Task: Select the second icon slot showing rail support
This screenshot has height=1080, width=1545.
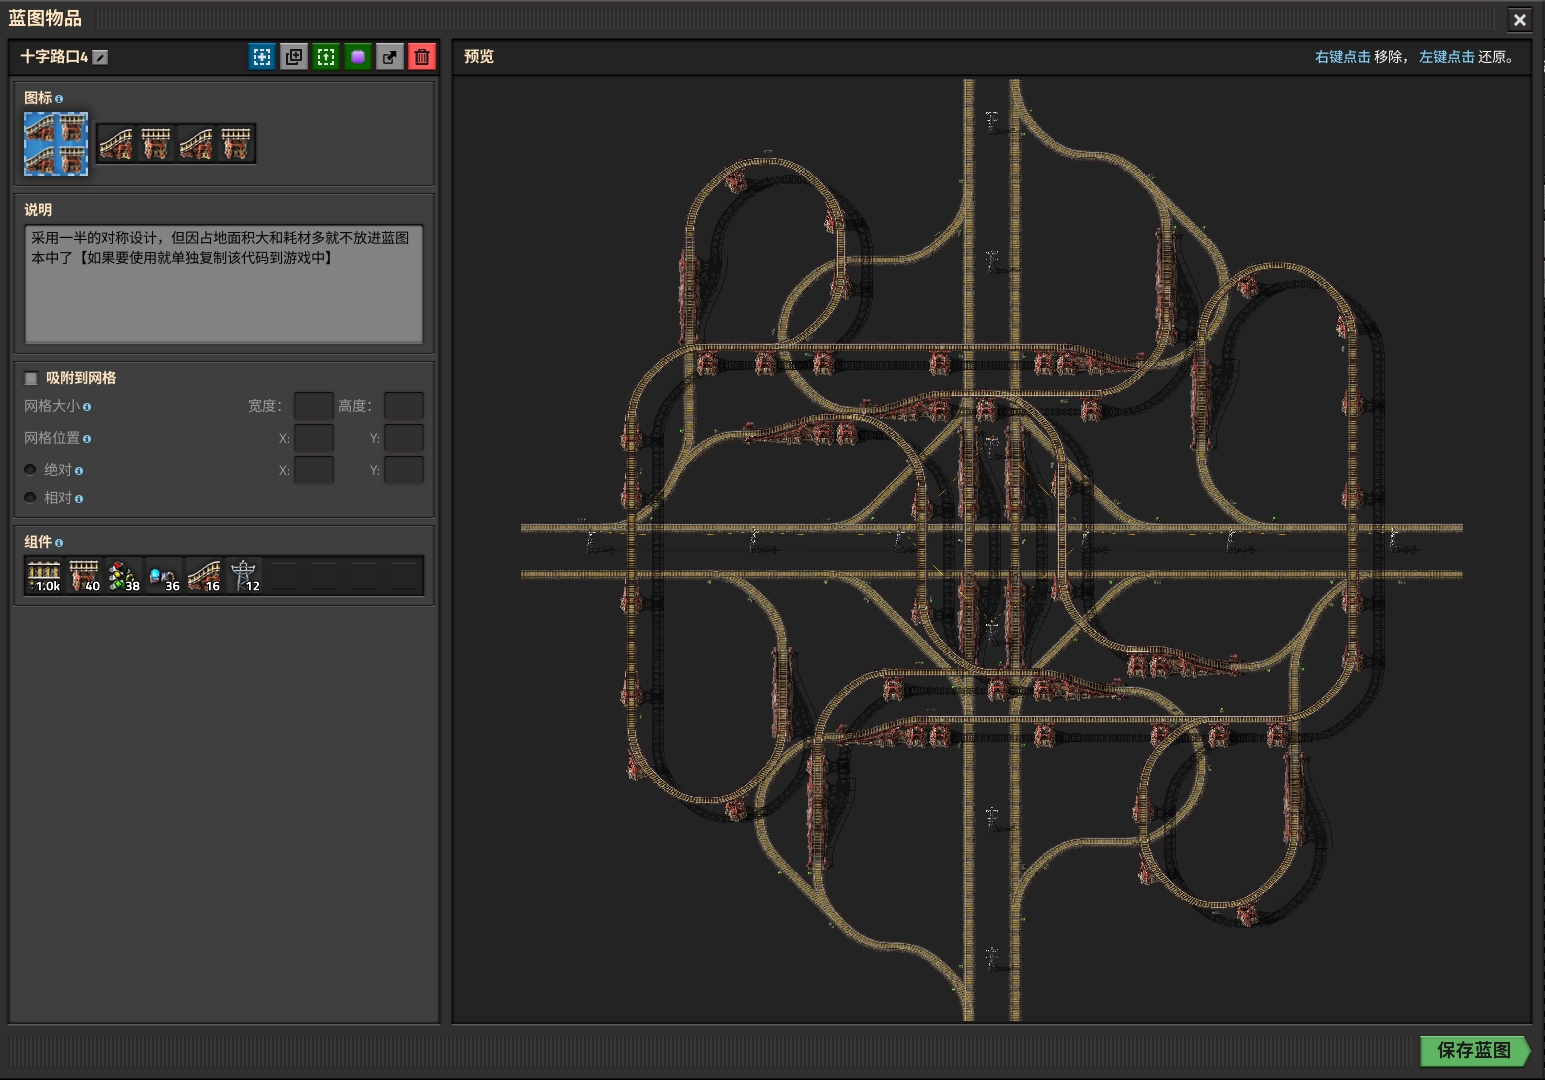Action: coord(156,144)
